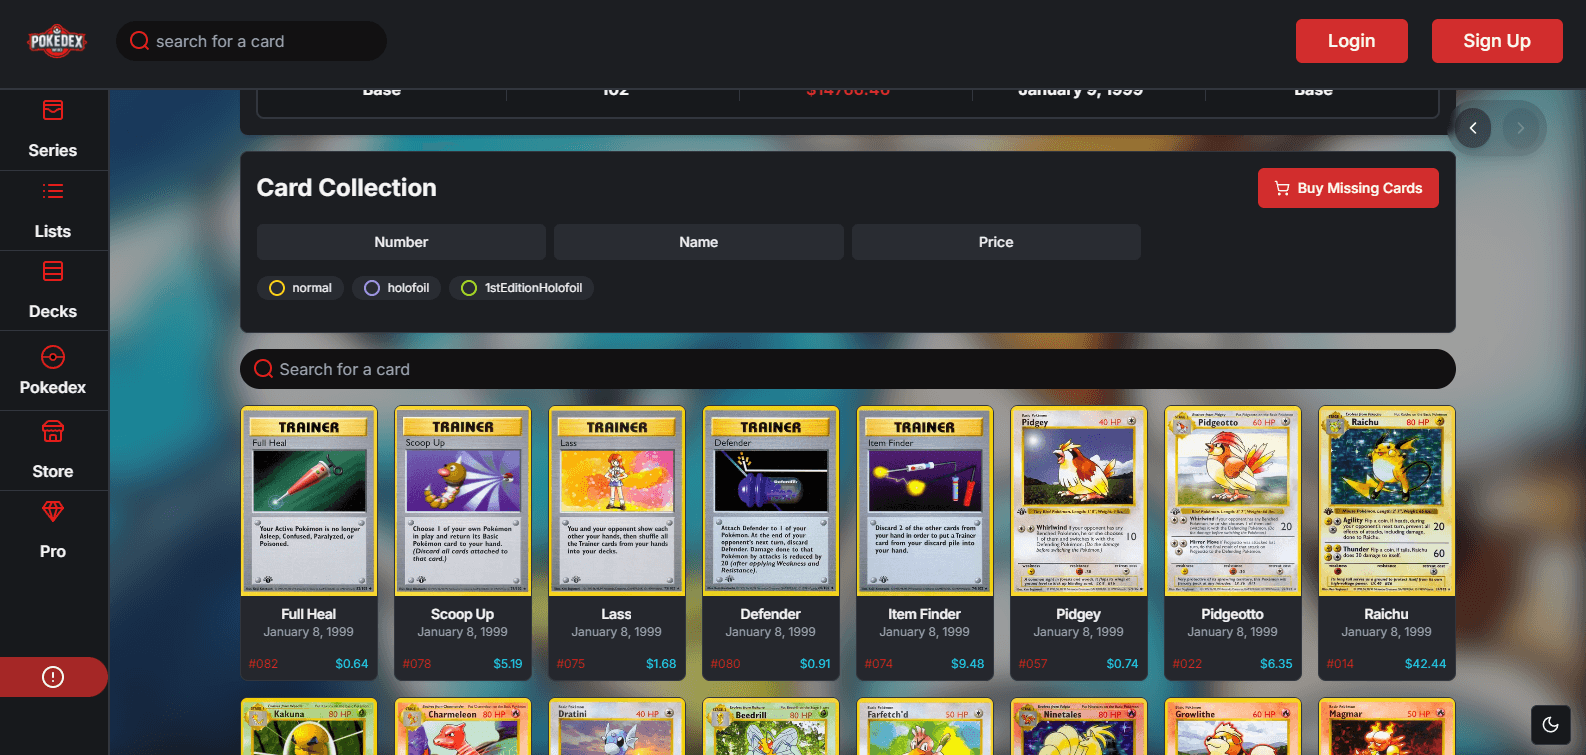This screenshot has height=755, width=1586.
Task: Click the Lass card name label
Action: click(617, 614)
